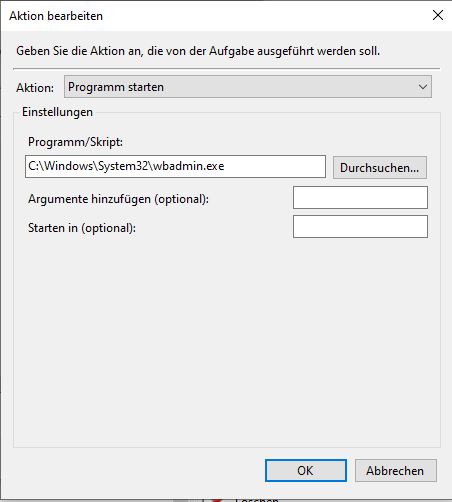The width and height of the screenshot is (452, 502).
Task: Click the Durchsuchen... button
Action: tap(380, 167)
